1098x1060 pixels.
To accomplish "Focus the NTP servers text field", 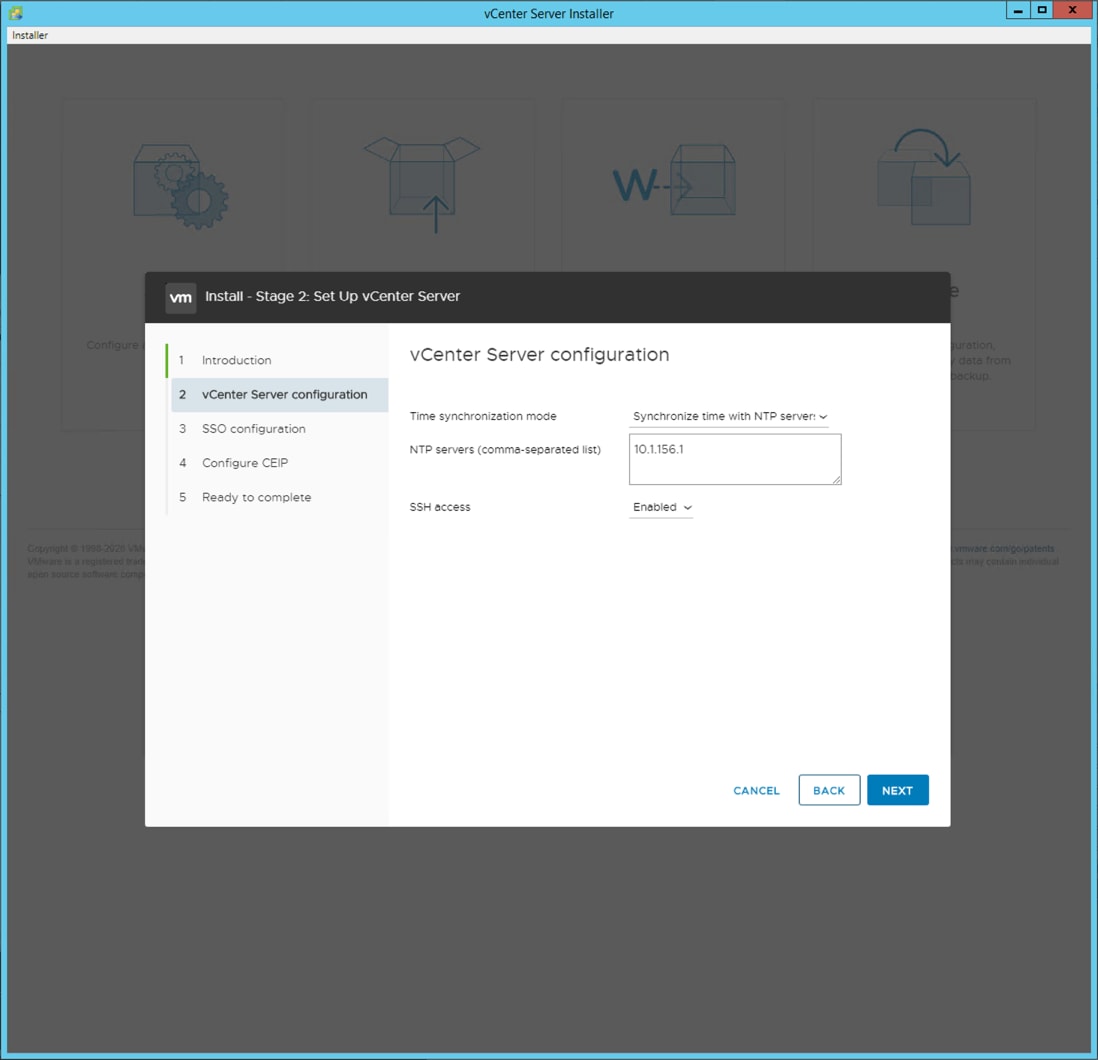I will tap(735, 459).
